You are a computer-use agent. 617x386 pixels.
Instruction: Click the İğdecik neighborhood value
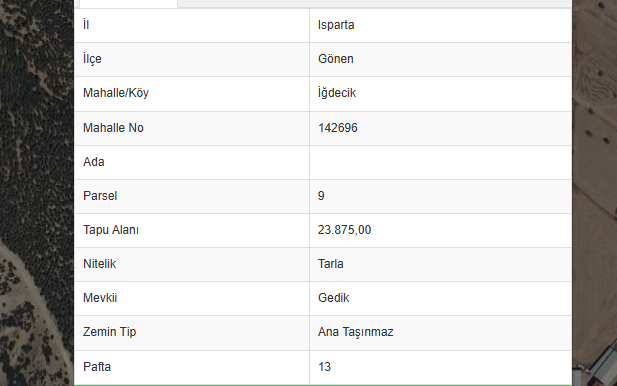[337, 93]
